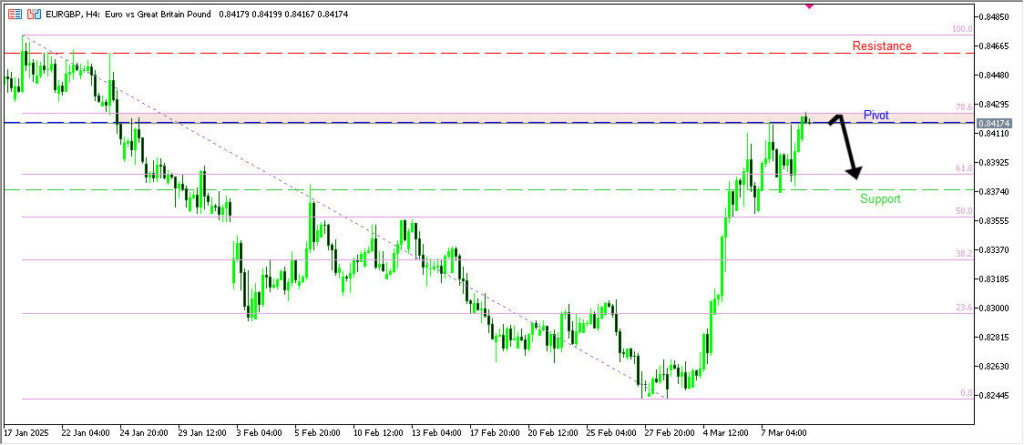Select the black downward forecast arrow
The width and height of the screenshot is (1024, 445).
tap(849, 150)
